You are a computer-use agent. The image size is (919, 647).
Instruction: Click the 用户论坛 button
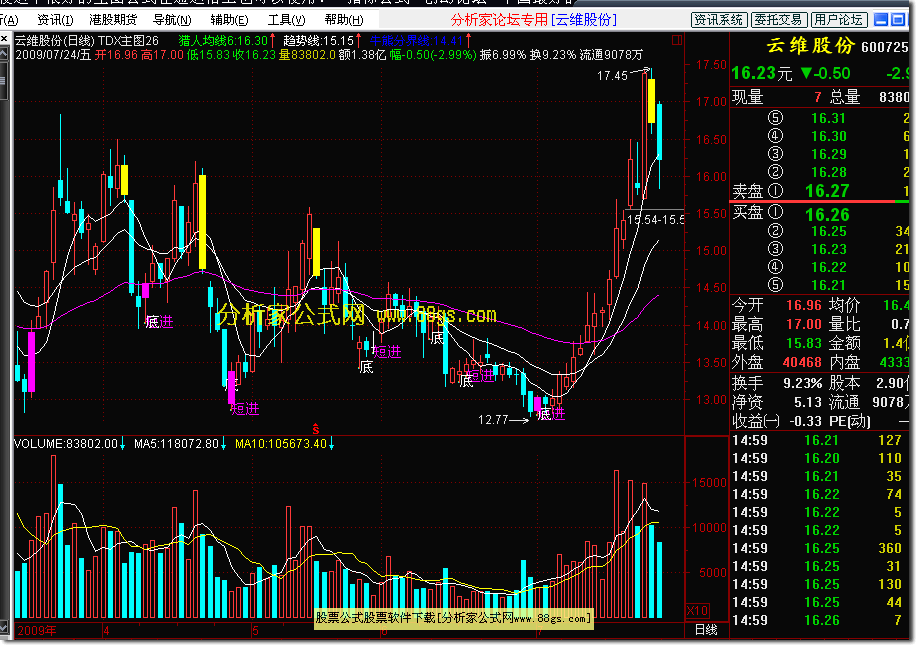click(x=839, y=20)
